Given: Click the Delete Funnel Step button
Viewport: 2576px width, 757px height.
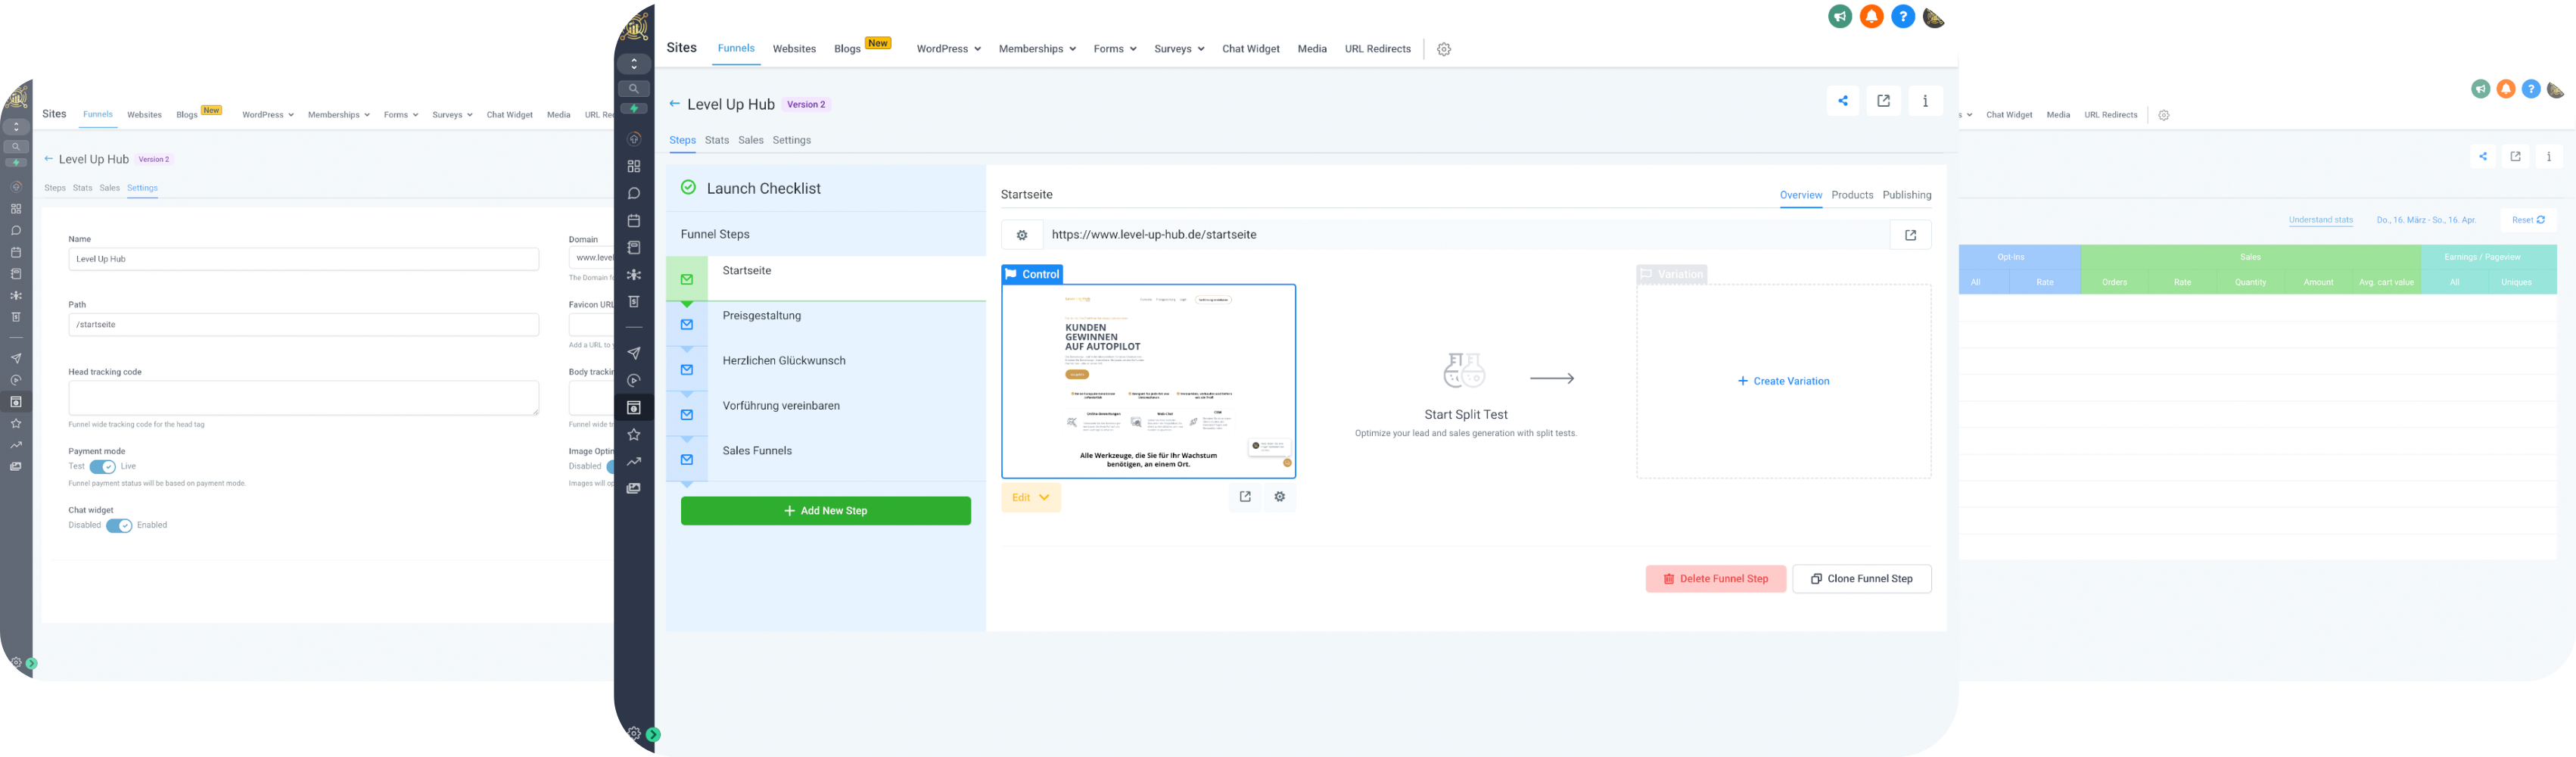Looking at the screenshot, I should click(1716, 579).
